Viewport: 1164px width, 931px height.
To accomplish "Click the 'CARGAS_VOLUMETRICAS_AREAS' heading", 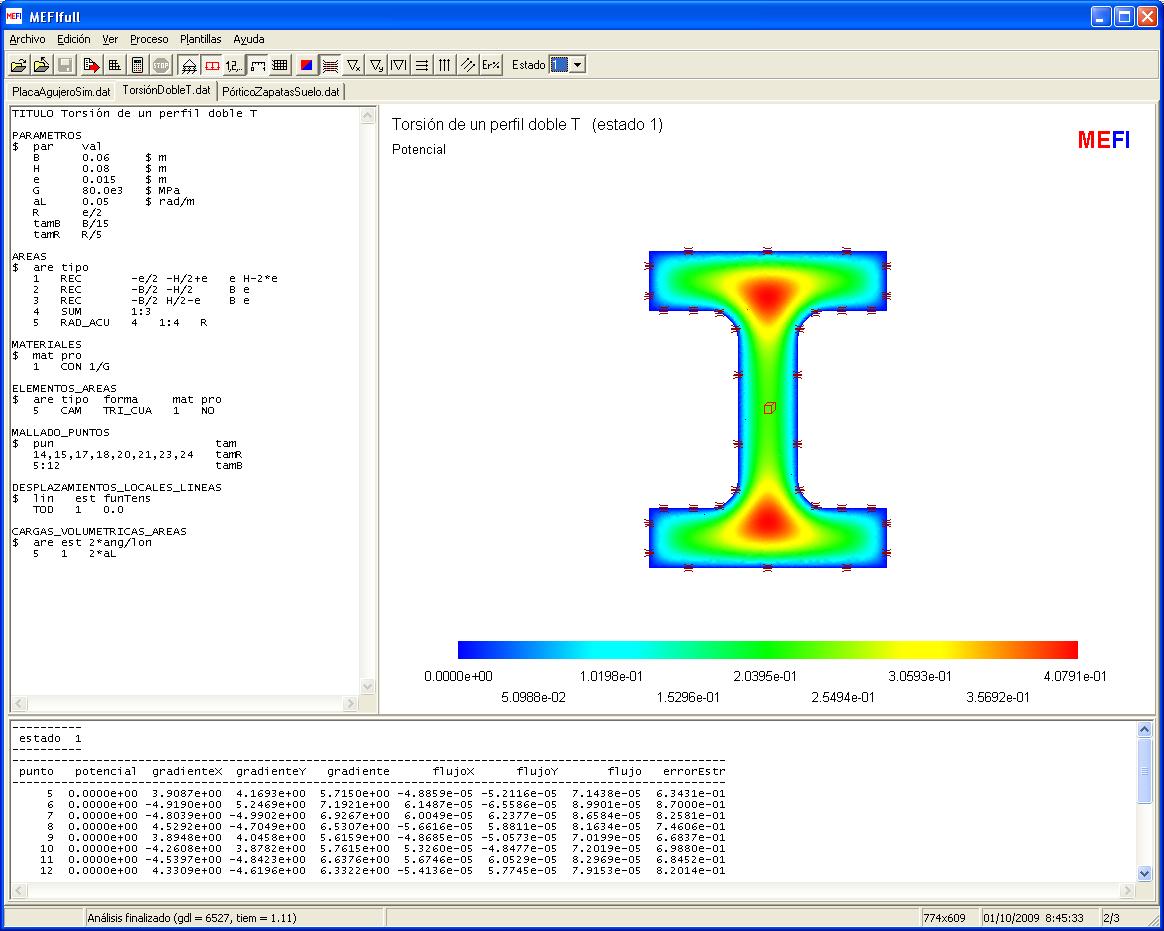I will tap(99, 531).
